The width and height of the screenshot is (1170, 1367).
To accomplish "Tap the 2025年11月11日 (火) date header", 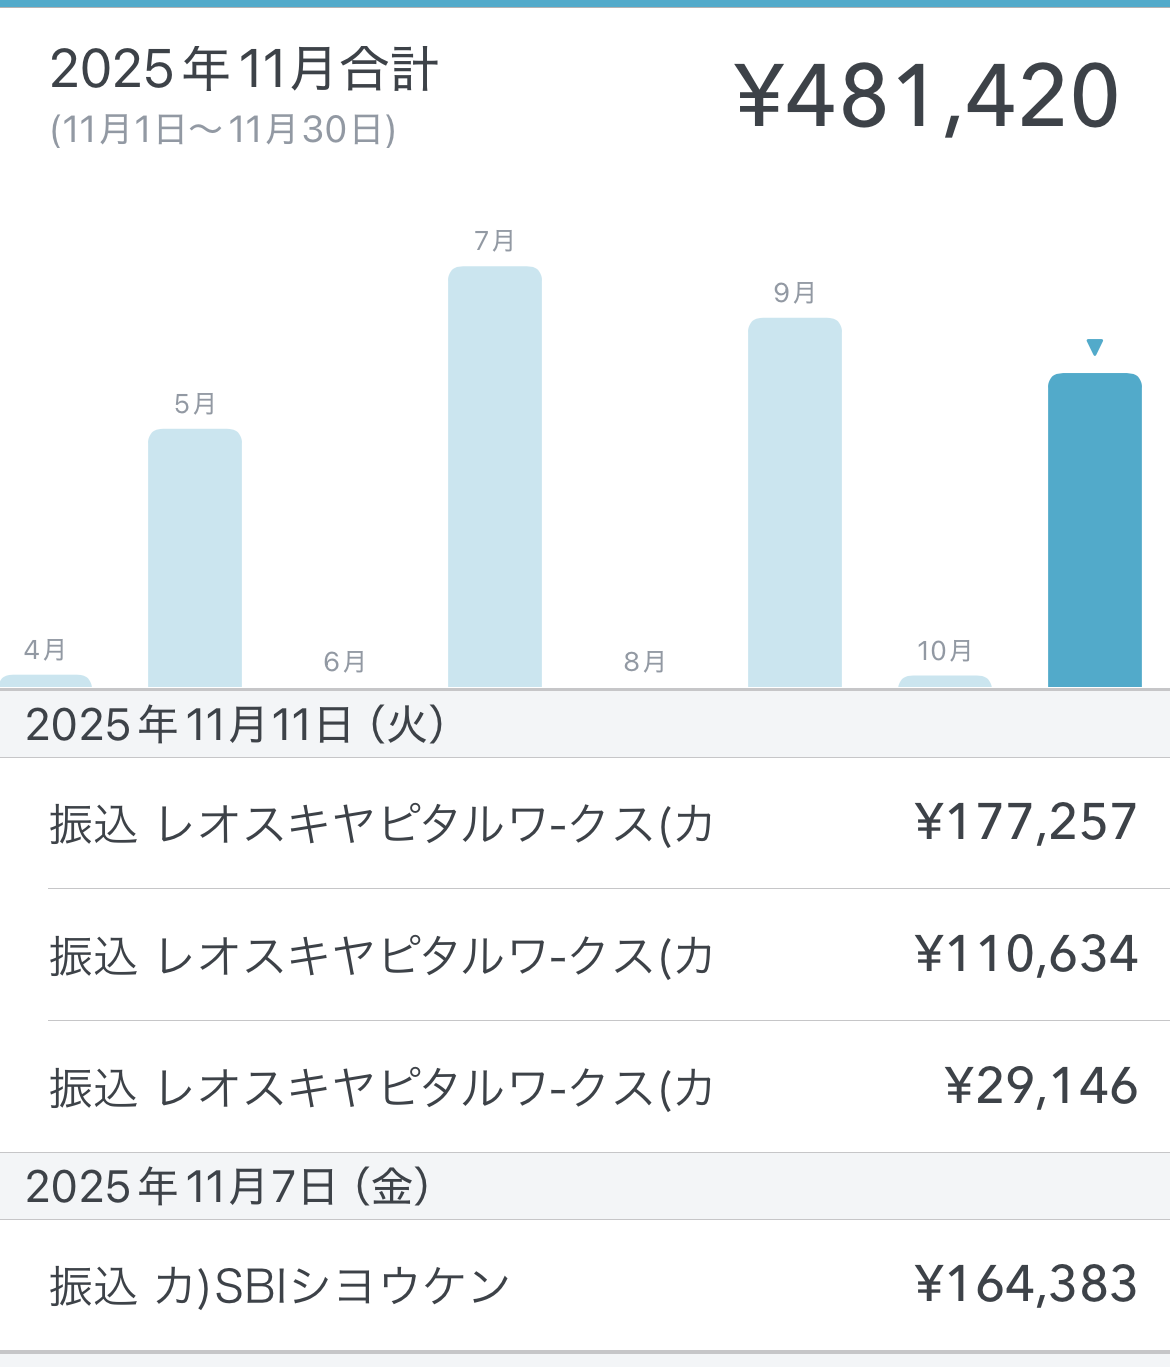I will pos(235,724).
